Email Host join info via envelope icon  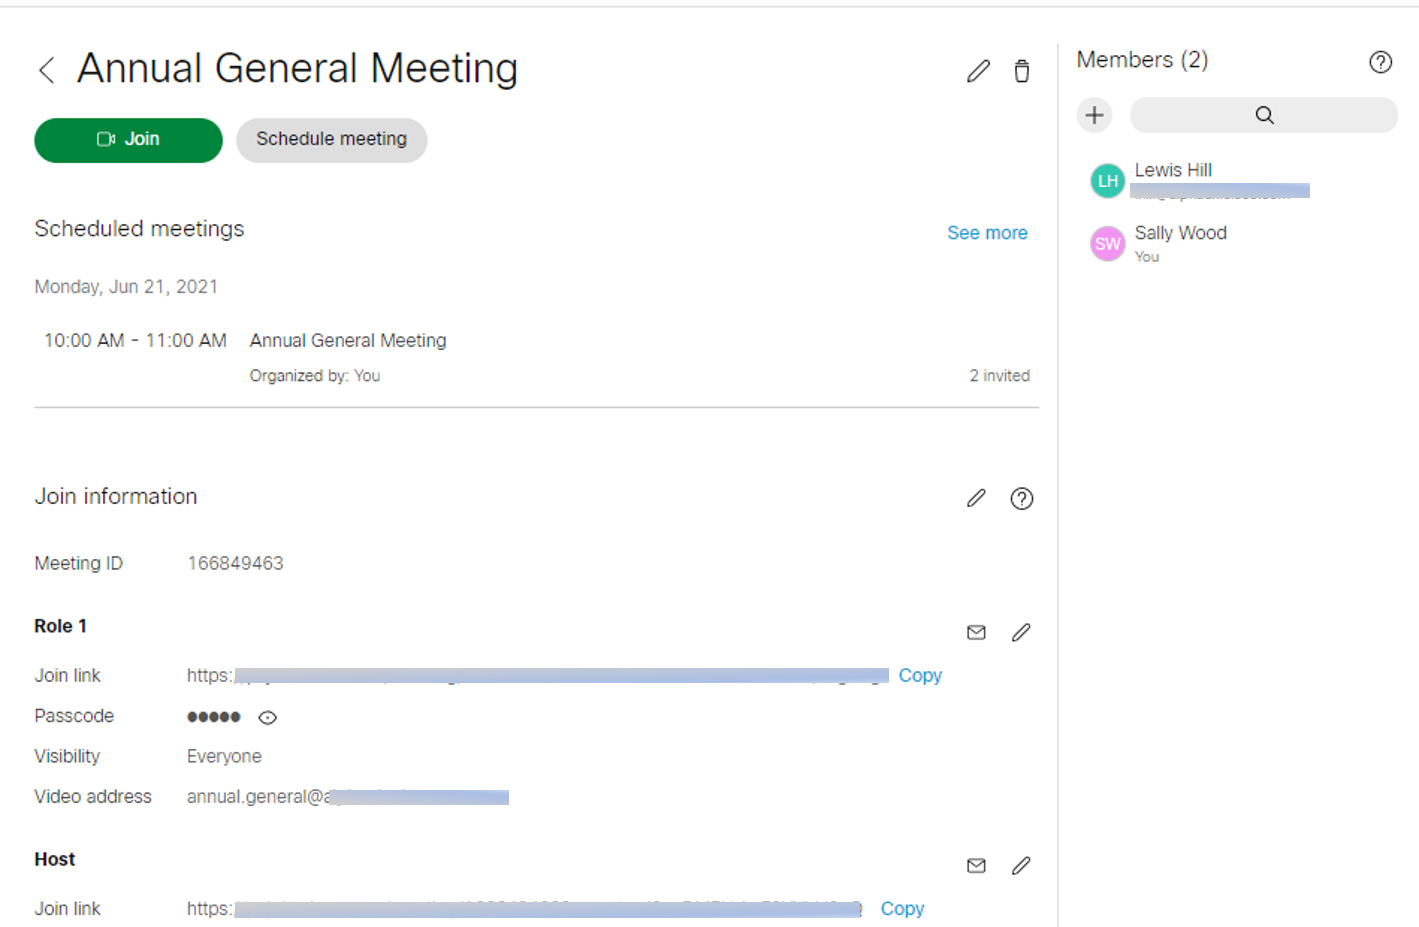coord(976,865)
